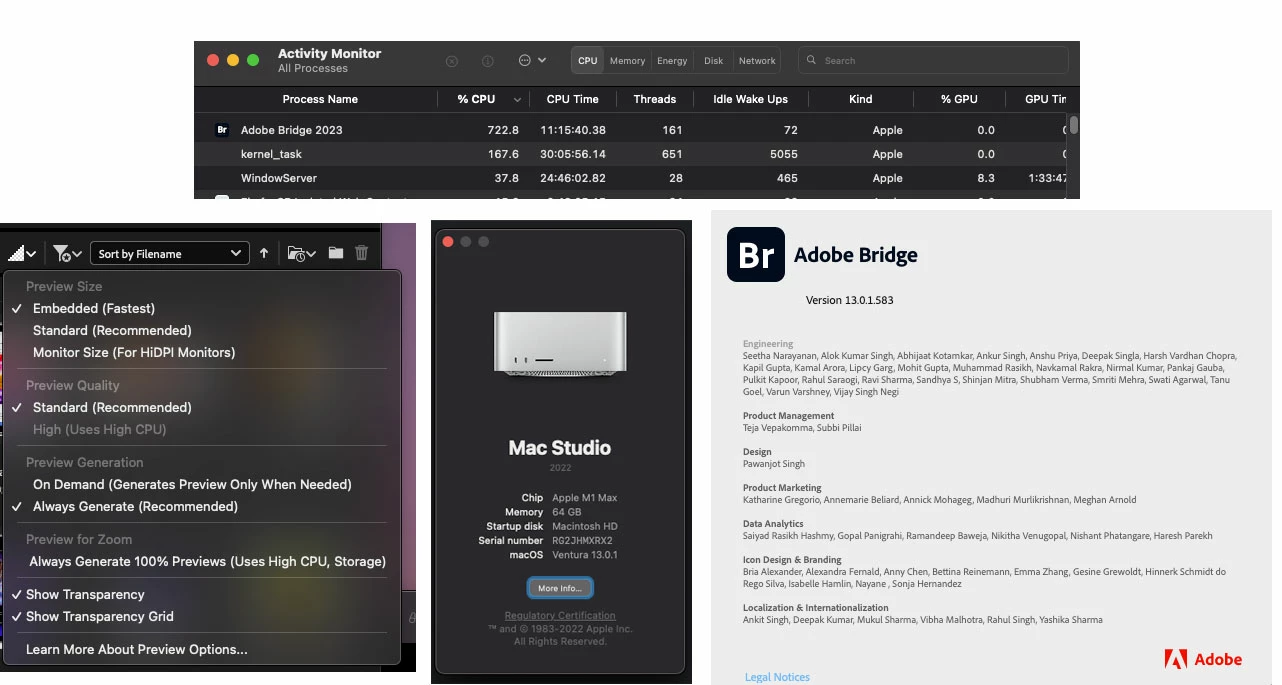Open the Legal Notices link

point(777,677)
